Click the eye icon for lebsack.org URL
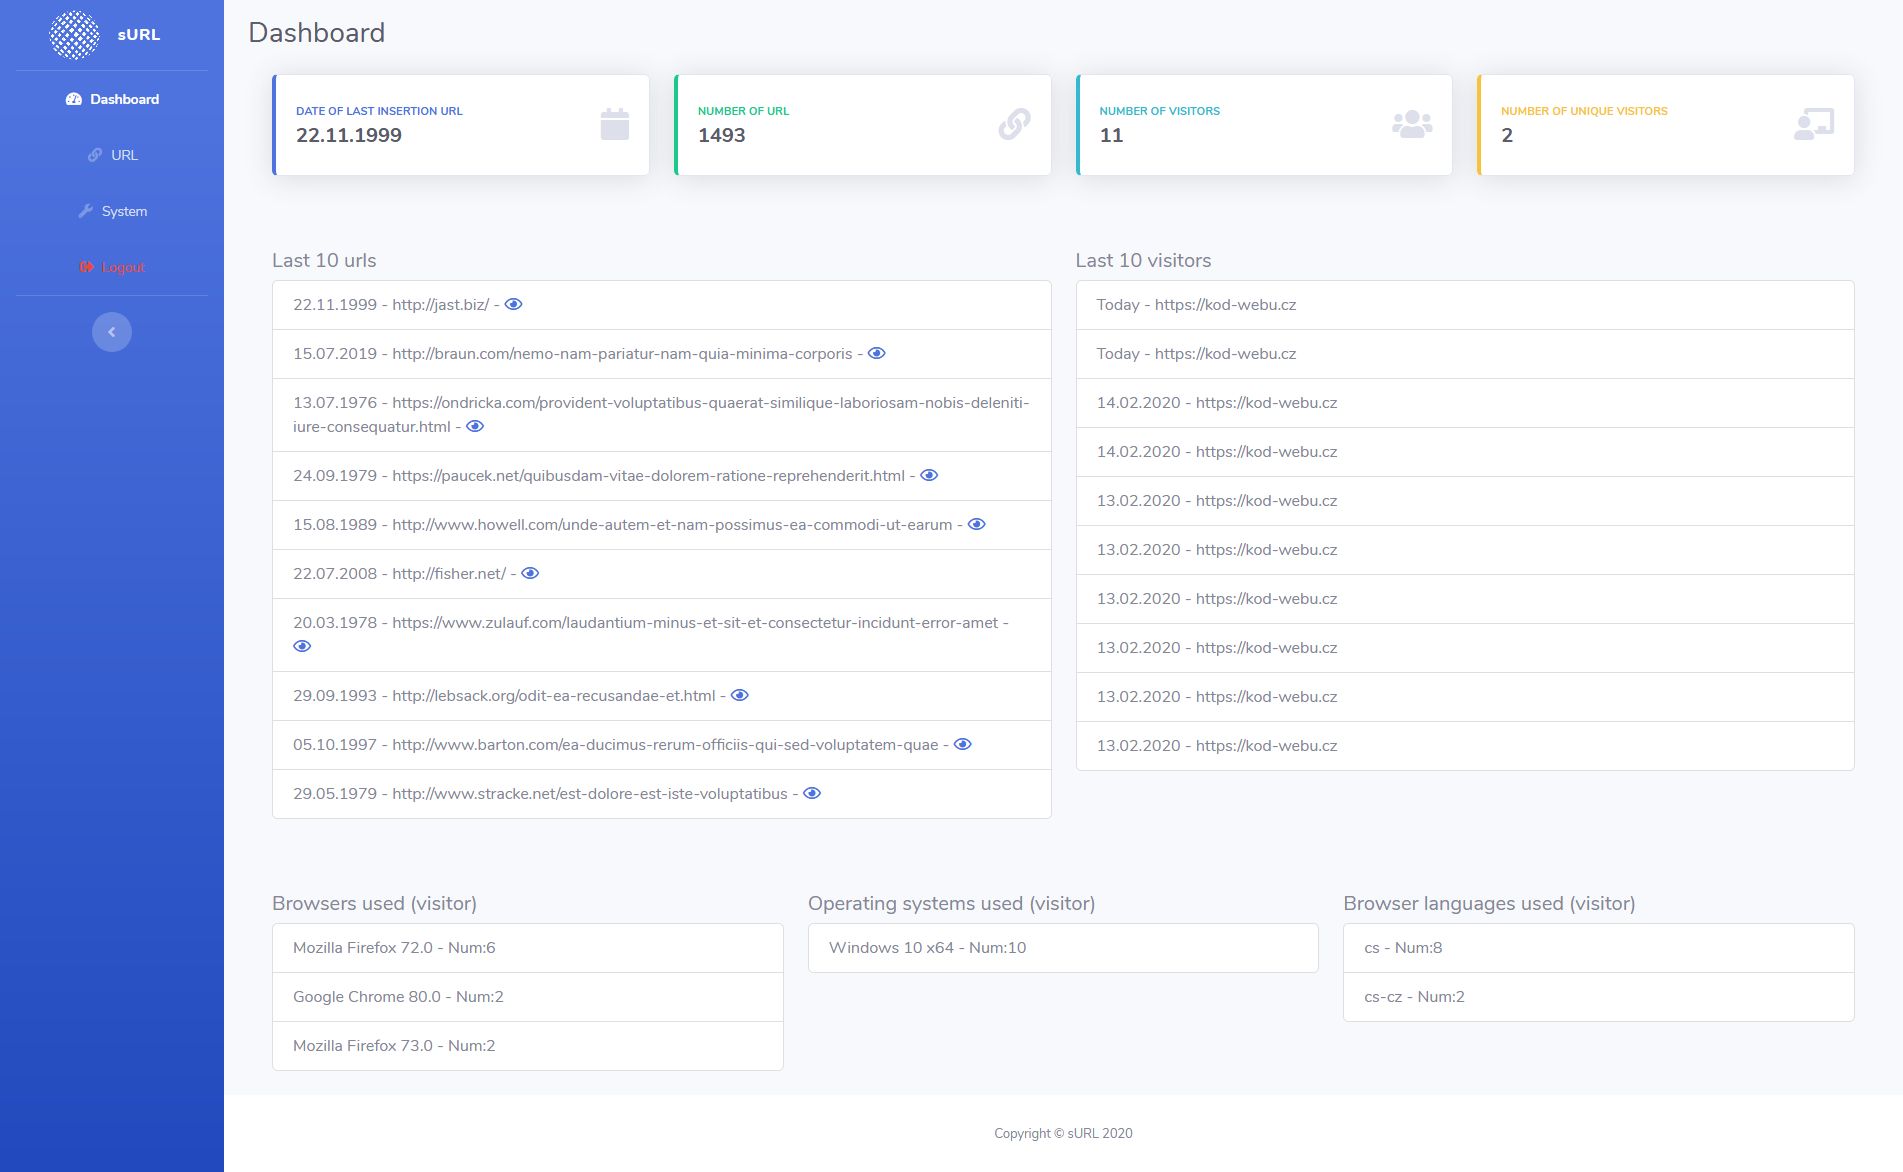 coord(740,695)
